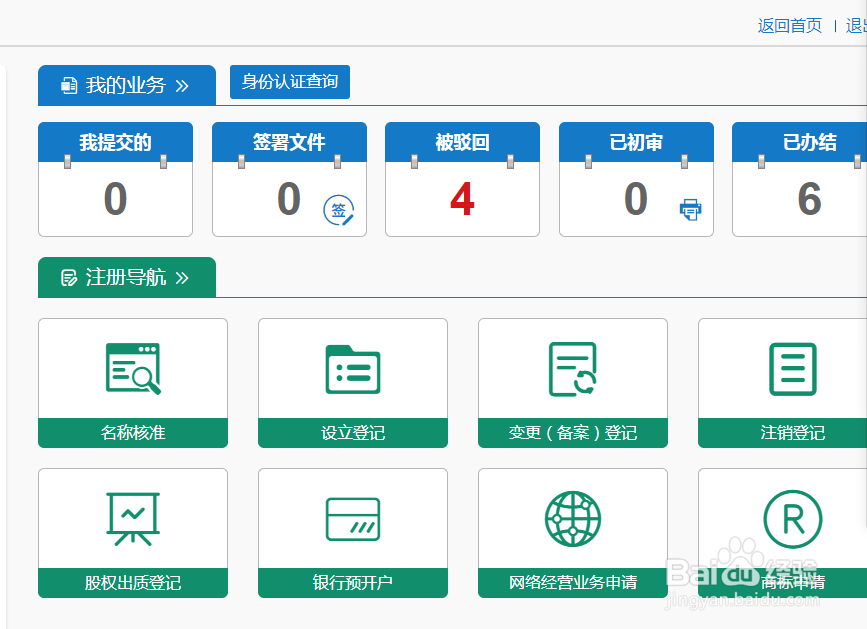Open 变更（备案）登记 registration icon
The image size is (867, 629).
coord(572,368)
